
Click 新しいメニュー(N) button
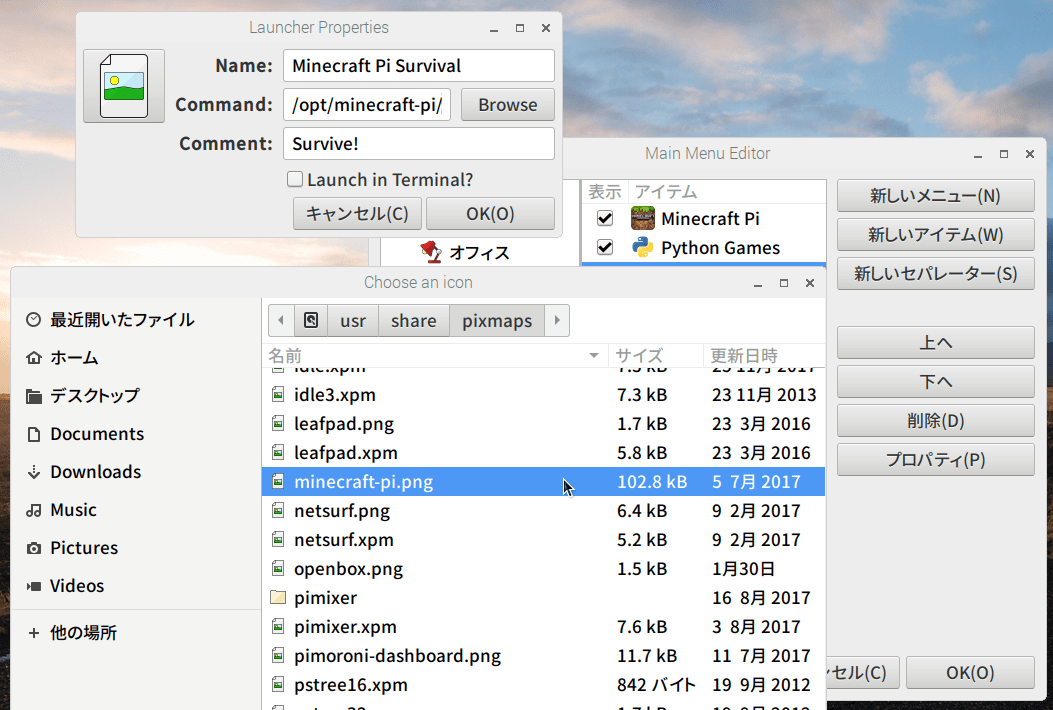(x=935, y=195)
